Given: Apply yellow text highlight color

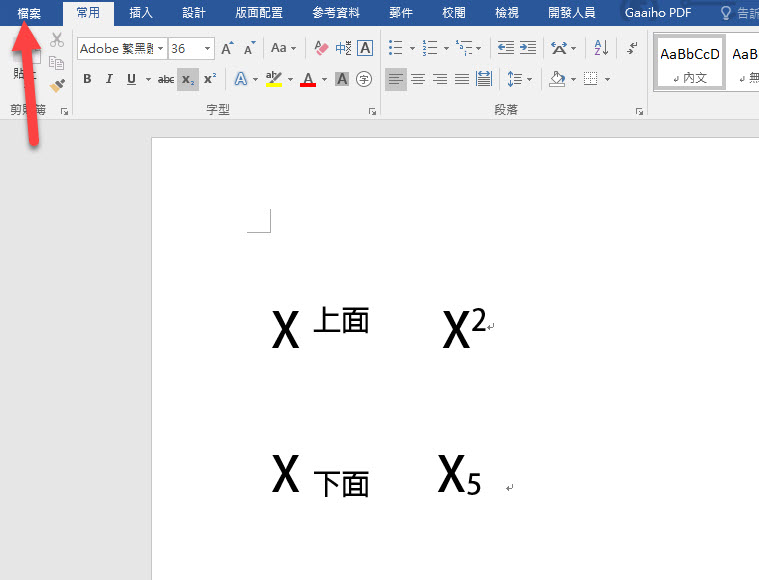Looking at the screenshot, I should tap(274, 79).
